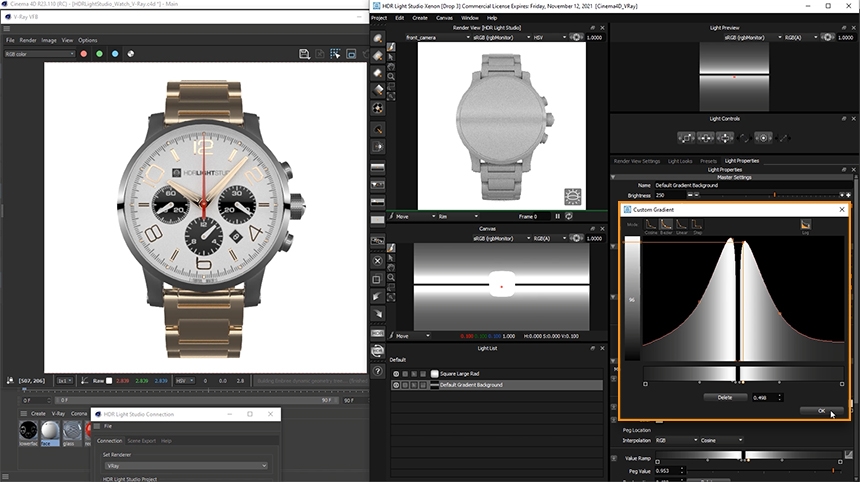Screen dimensions: 860x482
Task: Refresh the Render View
Action: pyautogui.click(x=569, y=217)
